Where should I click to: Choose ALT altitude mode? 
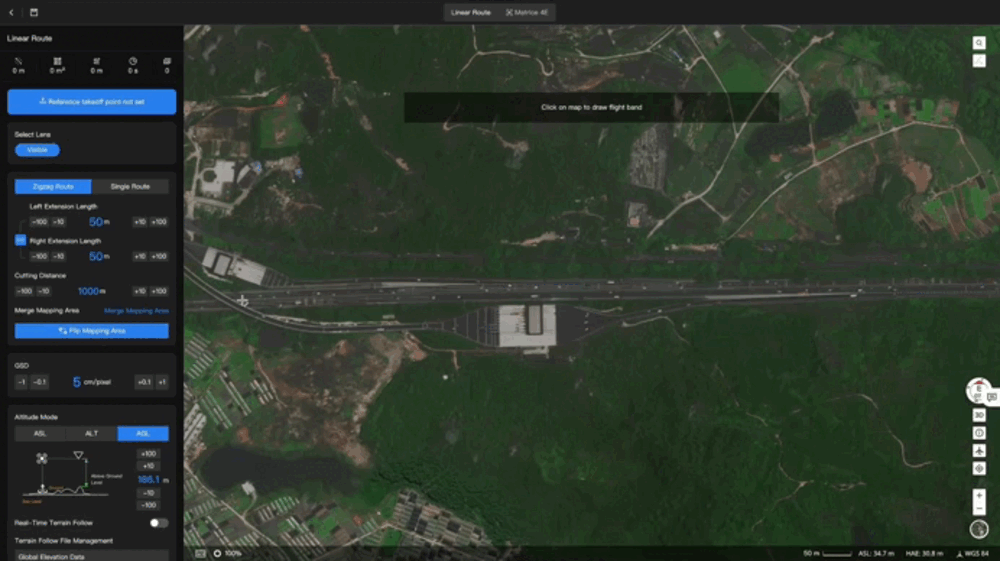coord(91,434)
